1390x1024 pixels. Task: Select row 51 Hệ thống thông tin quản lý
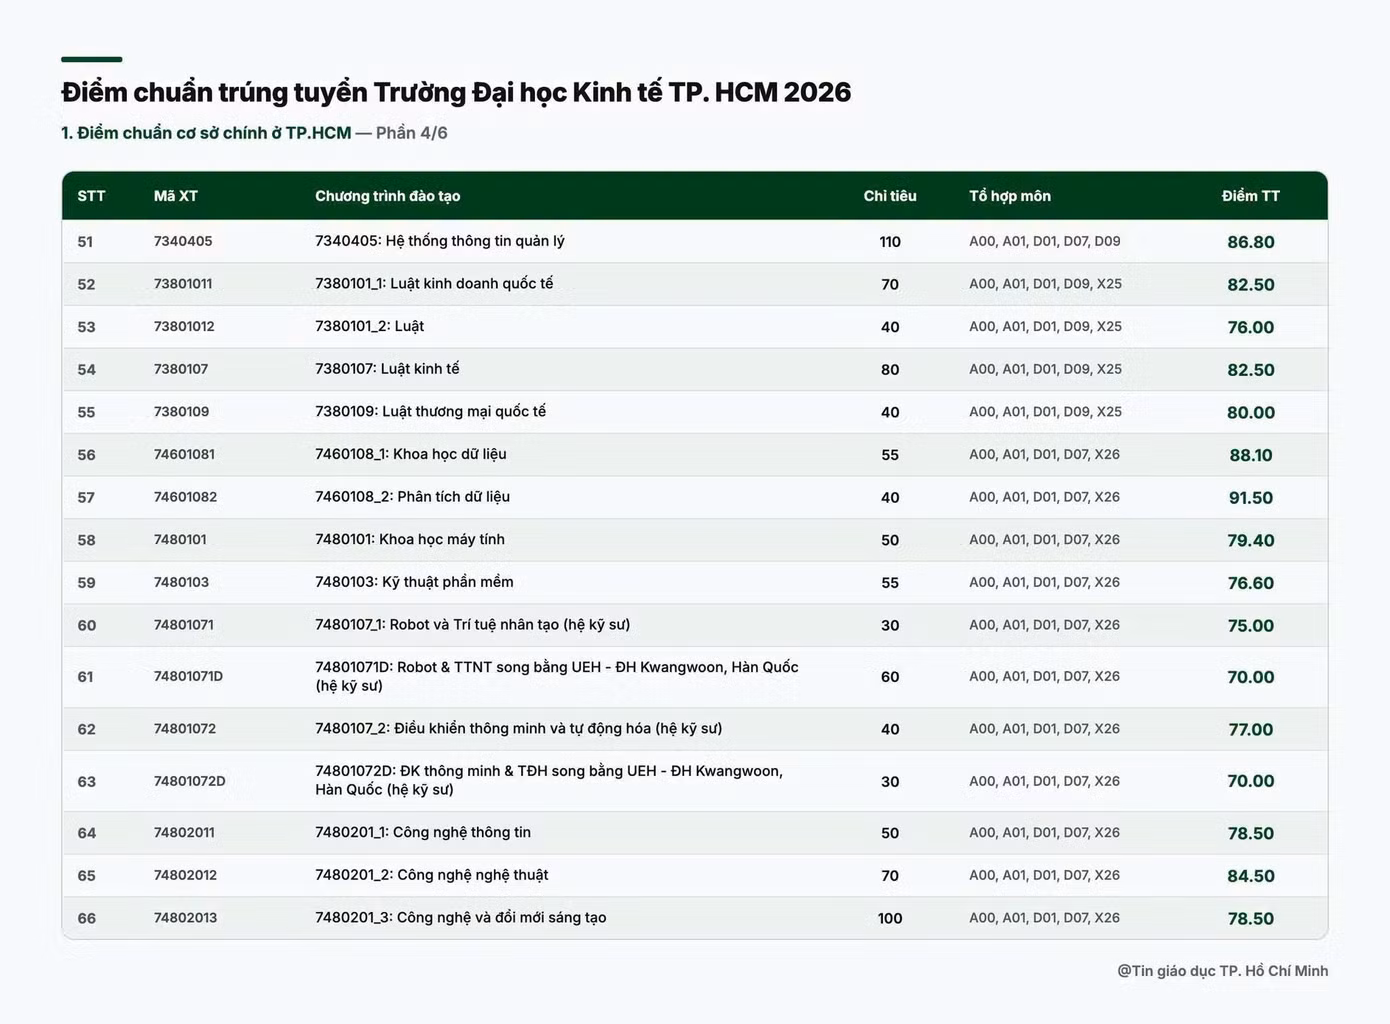pyautogui.click(x=695, y=241)
